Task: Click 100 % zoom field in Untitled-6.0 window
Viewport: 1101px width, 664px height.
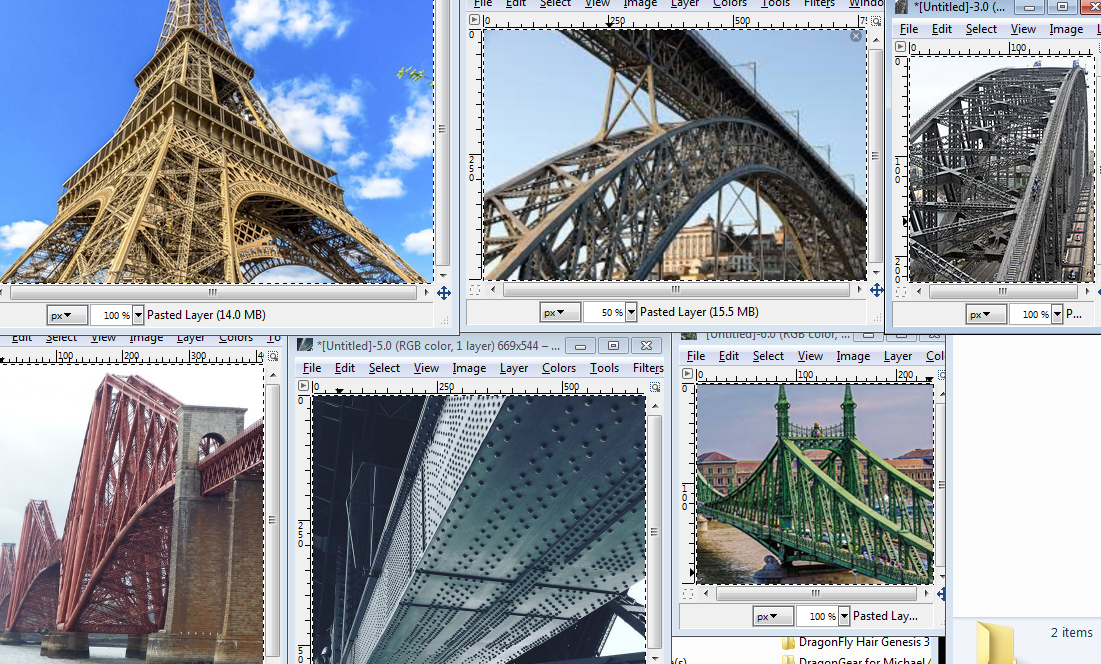Action: 818,616
